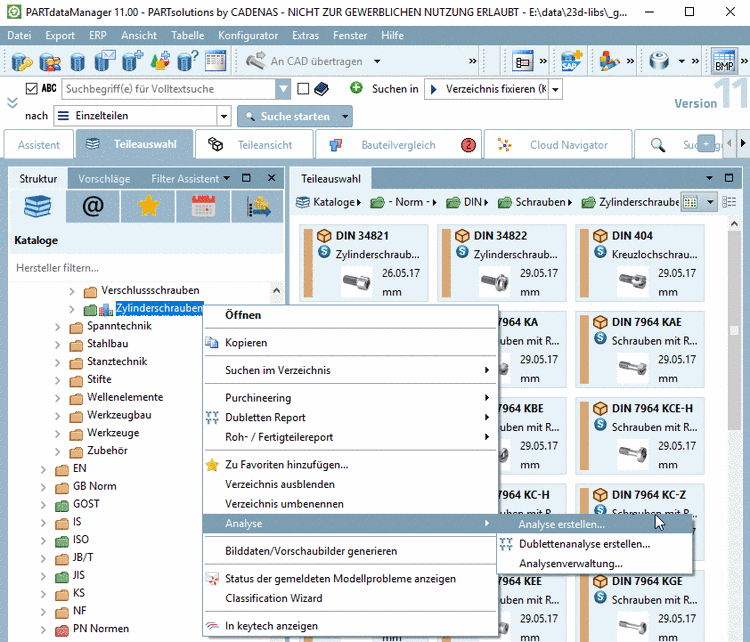Select Analyse erstellen... submenu entry
The width and height of the screenshot is (750, 642).
click(594, 524)
